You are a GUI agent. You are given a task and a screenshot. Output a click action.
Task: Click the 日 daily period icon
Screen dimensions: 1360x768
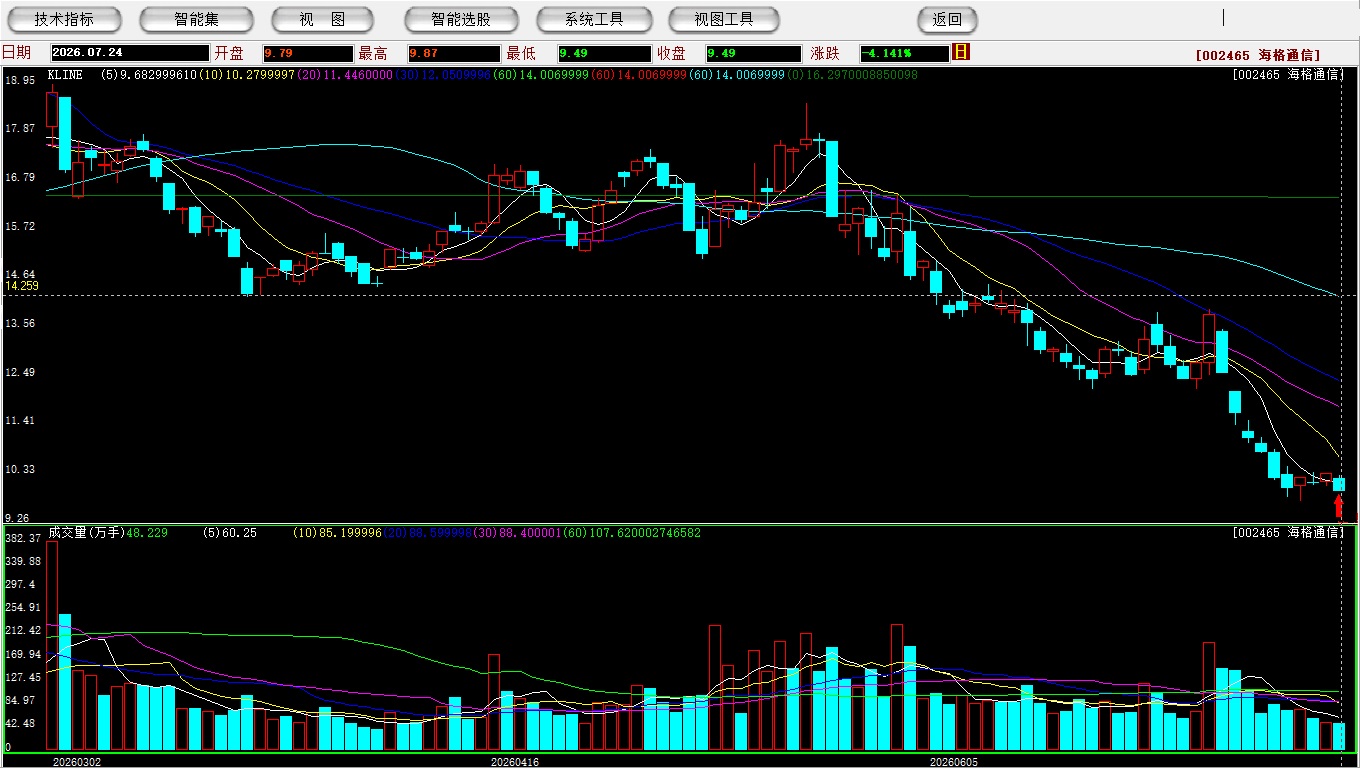(x=962, y=52)
